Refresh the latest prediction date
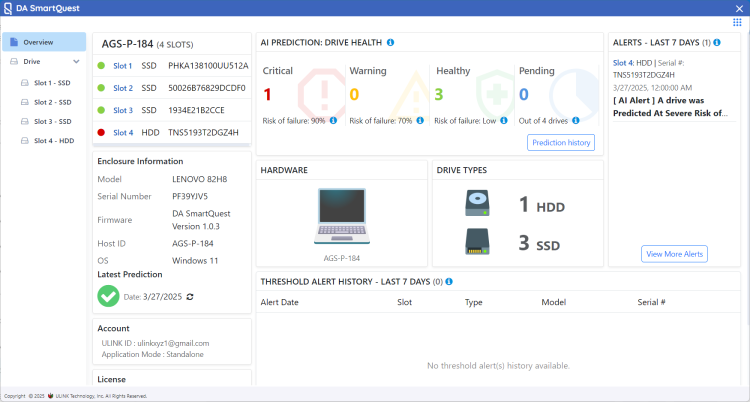Image resolution: width=750 pixels, height=402 pixels. tap(190, 297)
